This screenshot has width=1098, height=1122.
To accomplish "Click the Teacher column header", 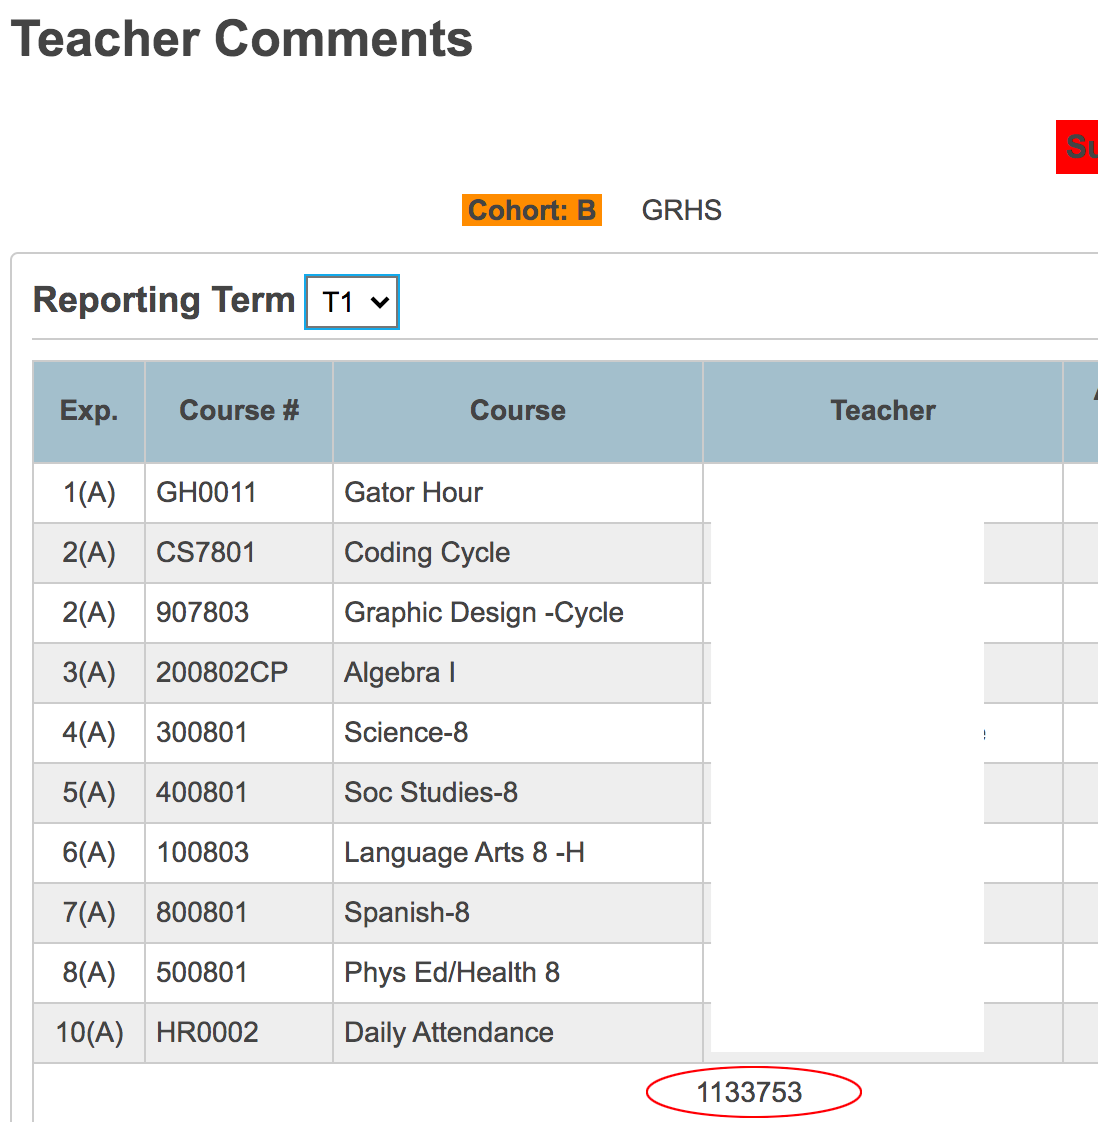I will [x=883, y=411].
